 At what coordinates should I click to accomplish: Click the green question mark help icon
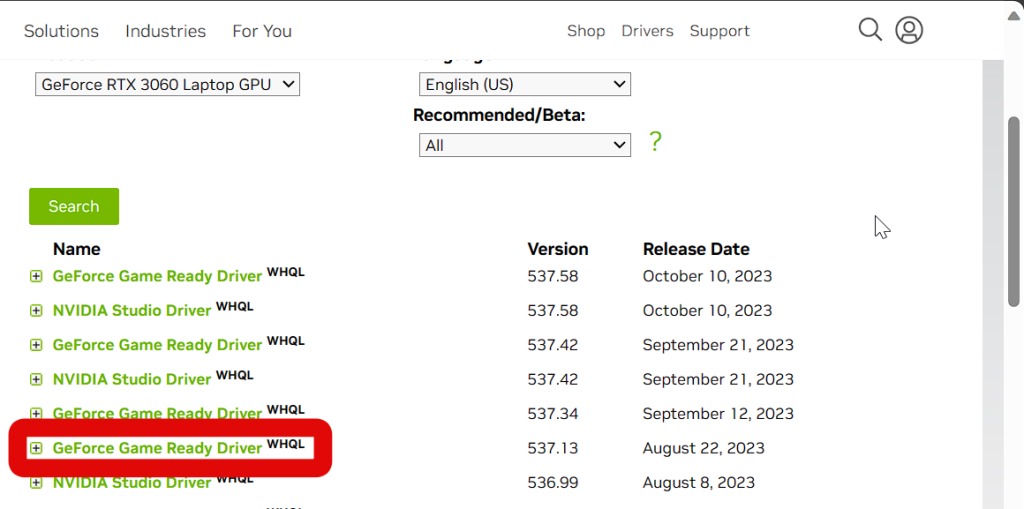pyautogui.click(x=655, y=142)
